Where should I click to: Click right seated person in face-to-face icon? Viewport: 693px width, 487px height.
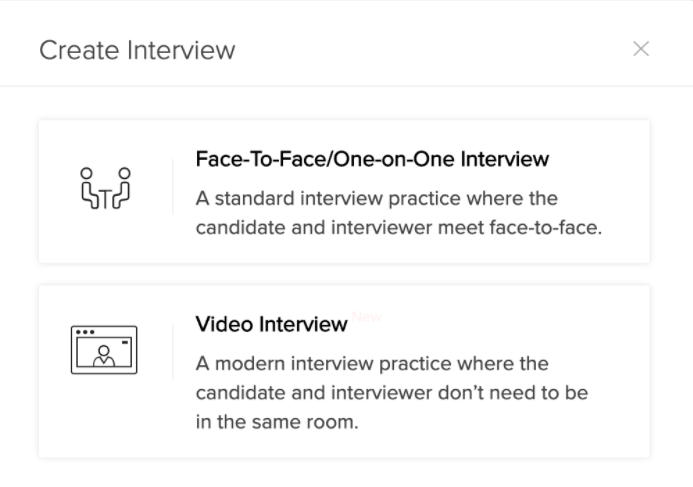pos(122,188)
